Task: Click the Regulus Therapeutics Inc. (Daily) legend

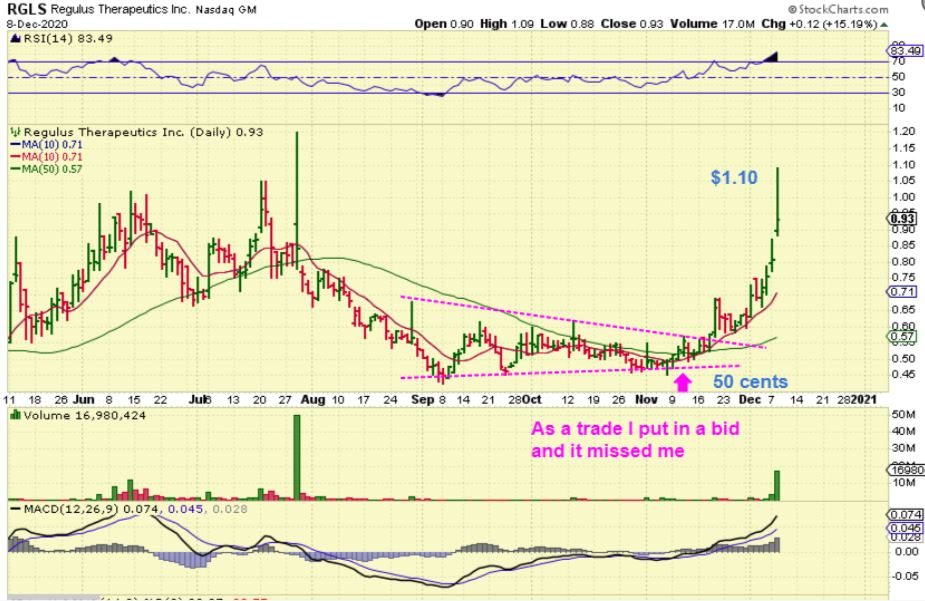Action: coord(143,132)
